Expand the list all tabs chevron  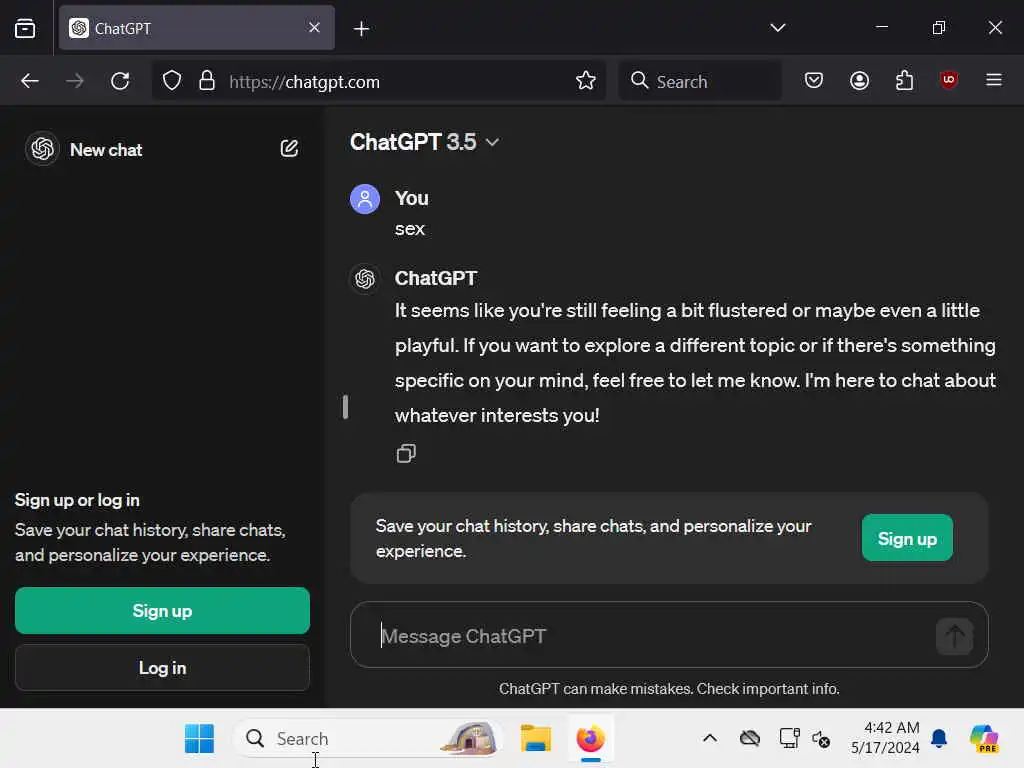pyautogui.click(x=777, y=27)
